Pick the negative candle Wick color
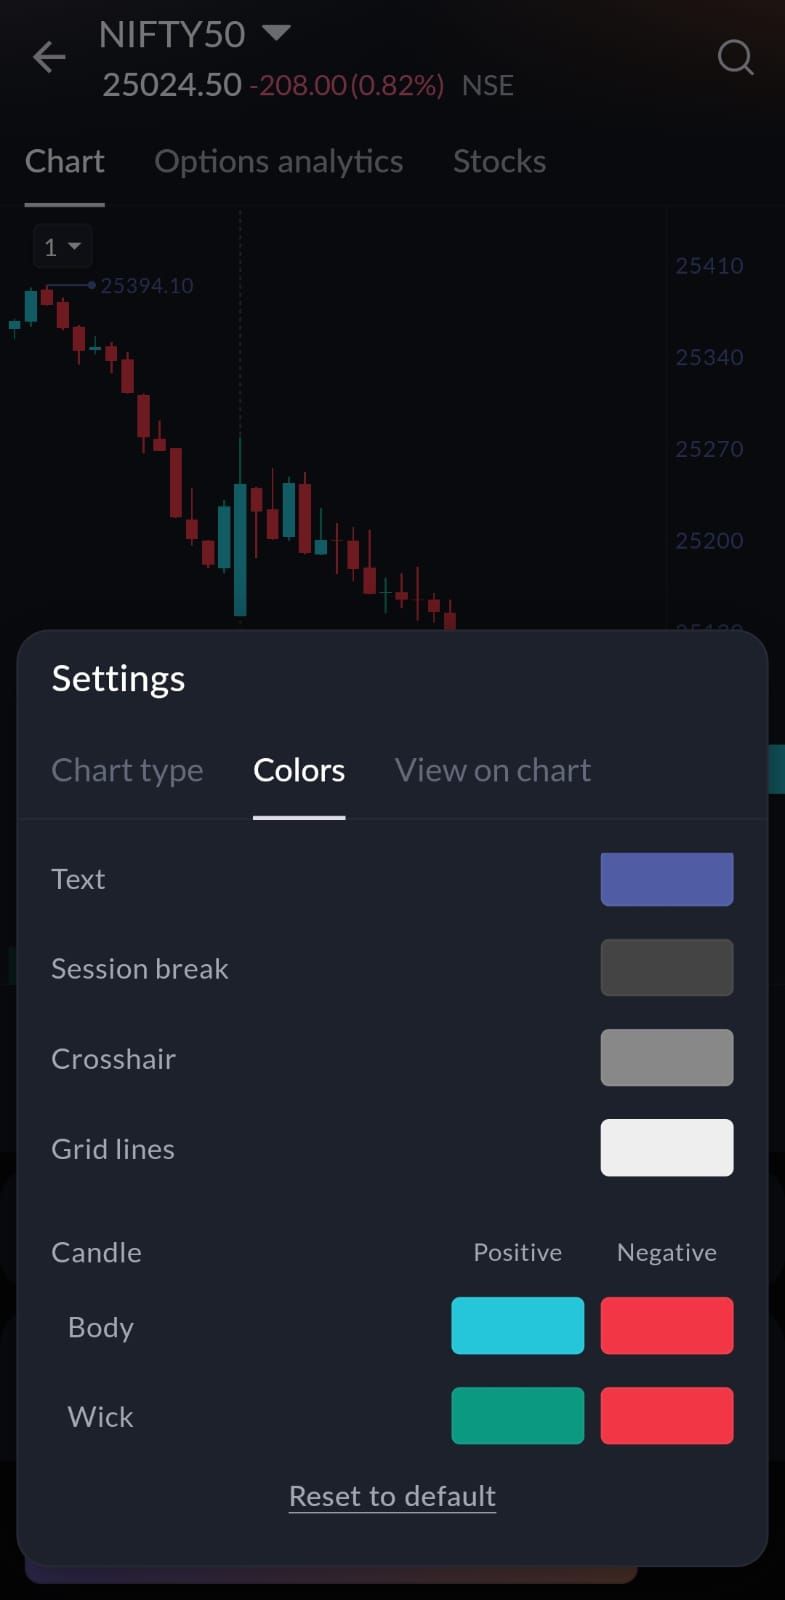This screenshot has height=1600, width=785. pyautogui.click(x=666, y=1416)
